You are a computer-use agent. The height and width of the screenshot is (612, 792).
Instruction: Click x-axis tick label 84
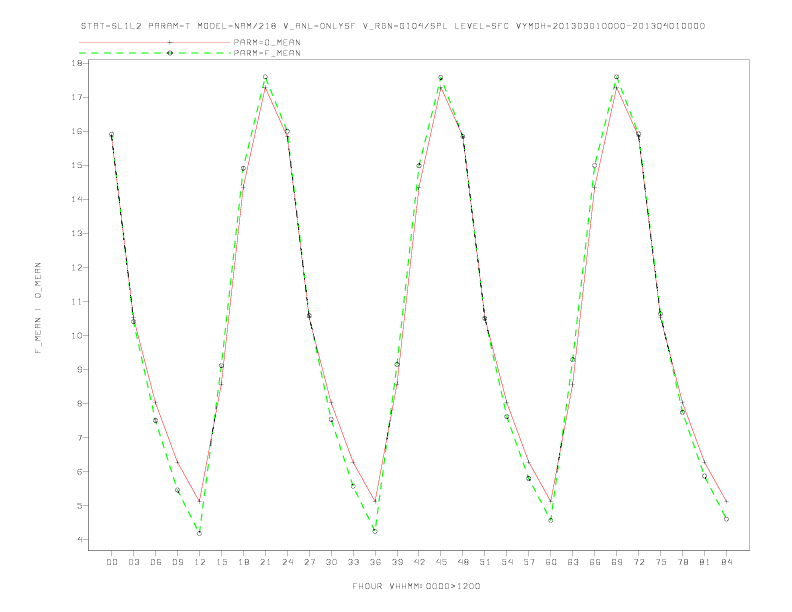point(726,562)
